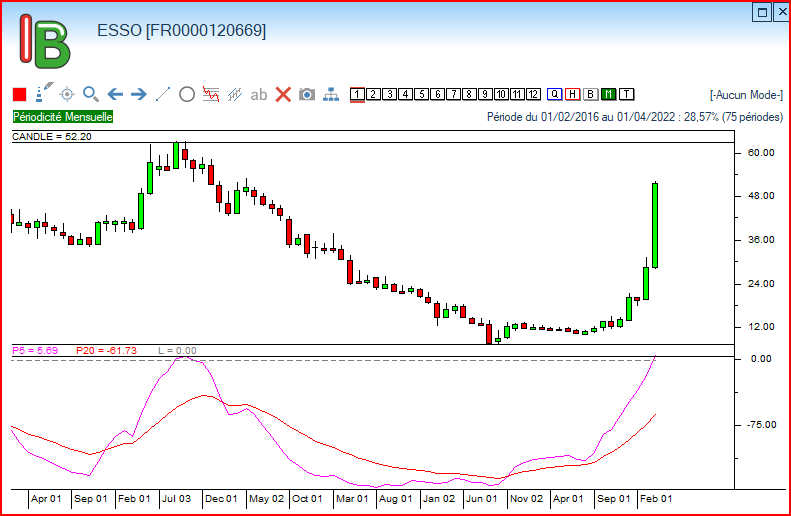Select the magnifying glass zoom tool
Viewport: 791px width, 516px height.
[x=91, y=94]
